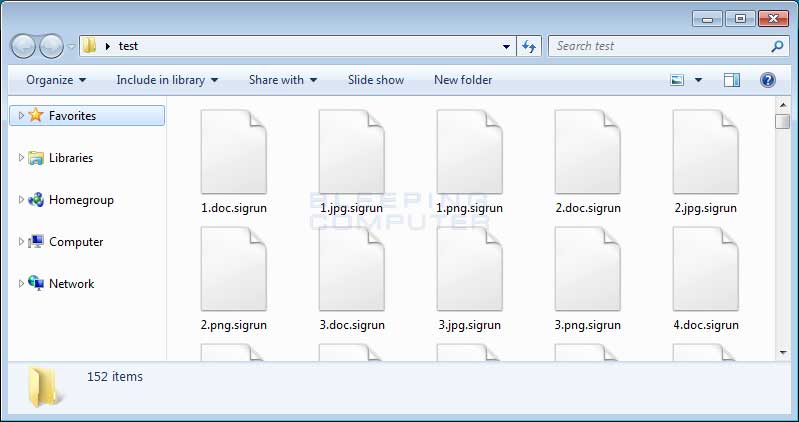Select Homegroup in the navigation pane
Image resolution: width=799 pixels, height=422 pixels.
tap(81, 200)
